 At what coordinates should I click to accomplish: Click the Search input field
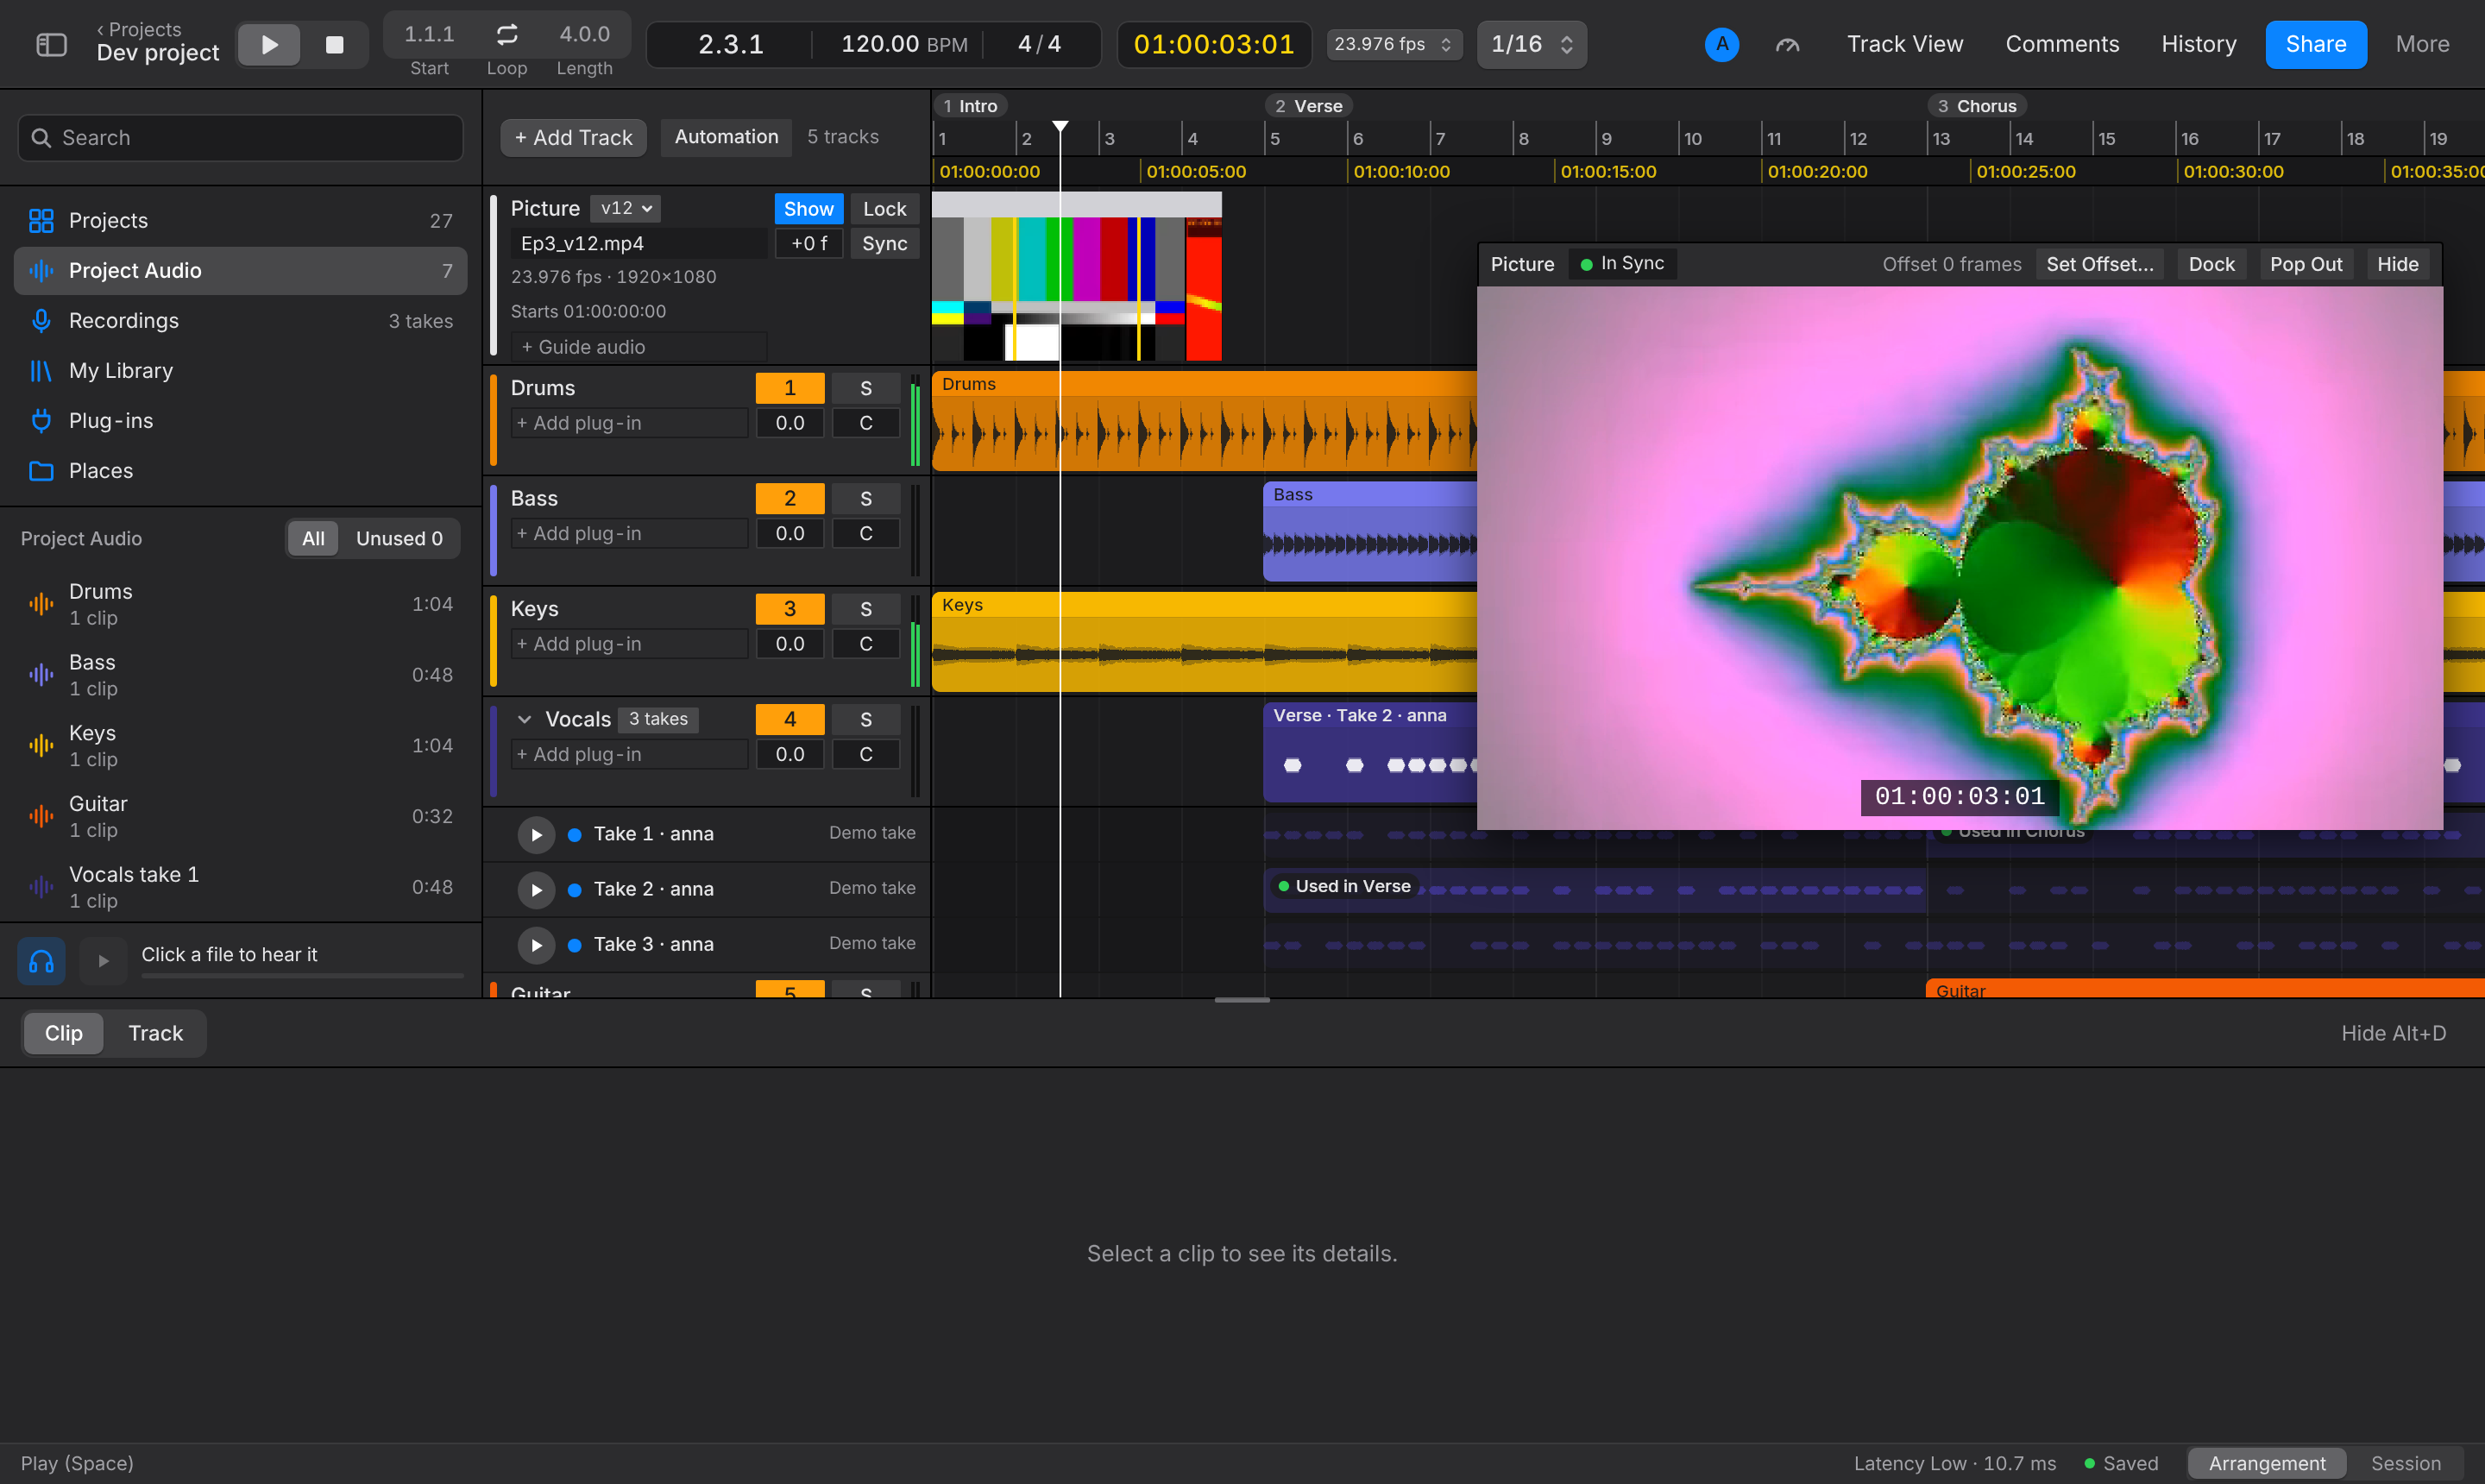240,138
